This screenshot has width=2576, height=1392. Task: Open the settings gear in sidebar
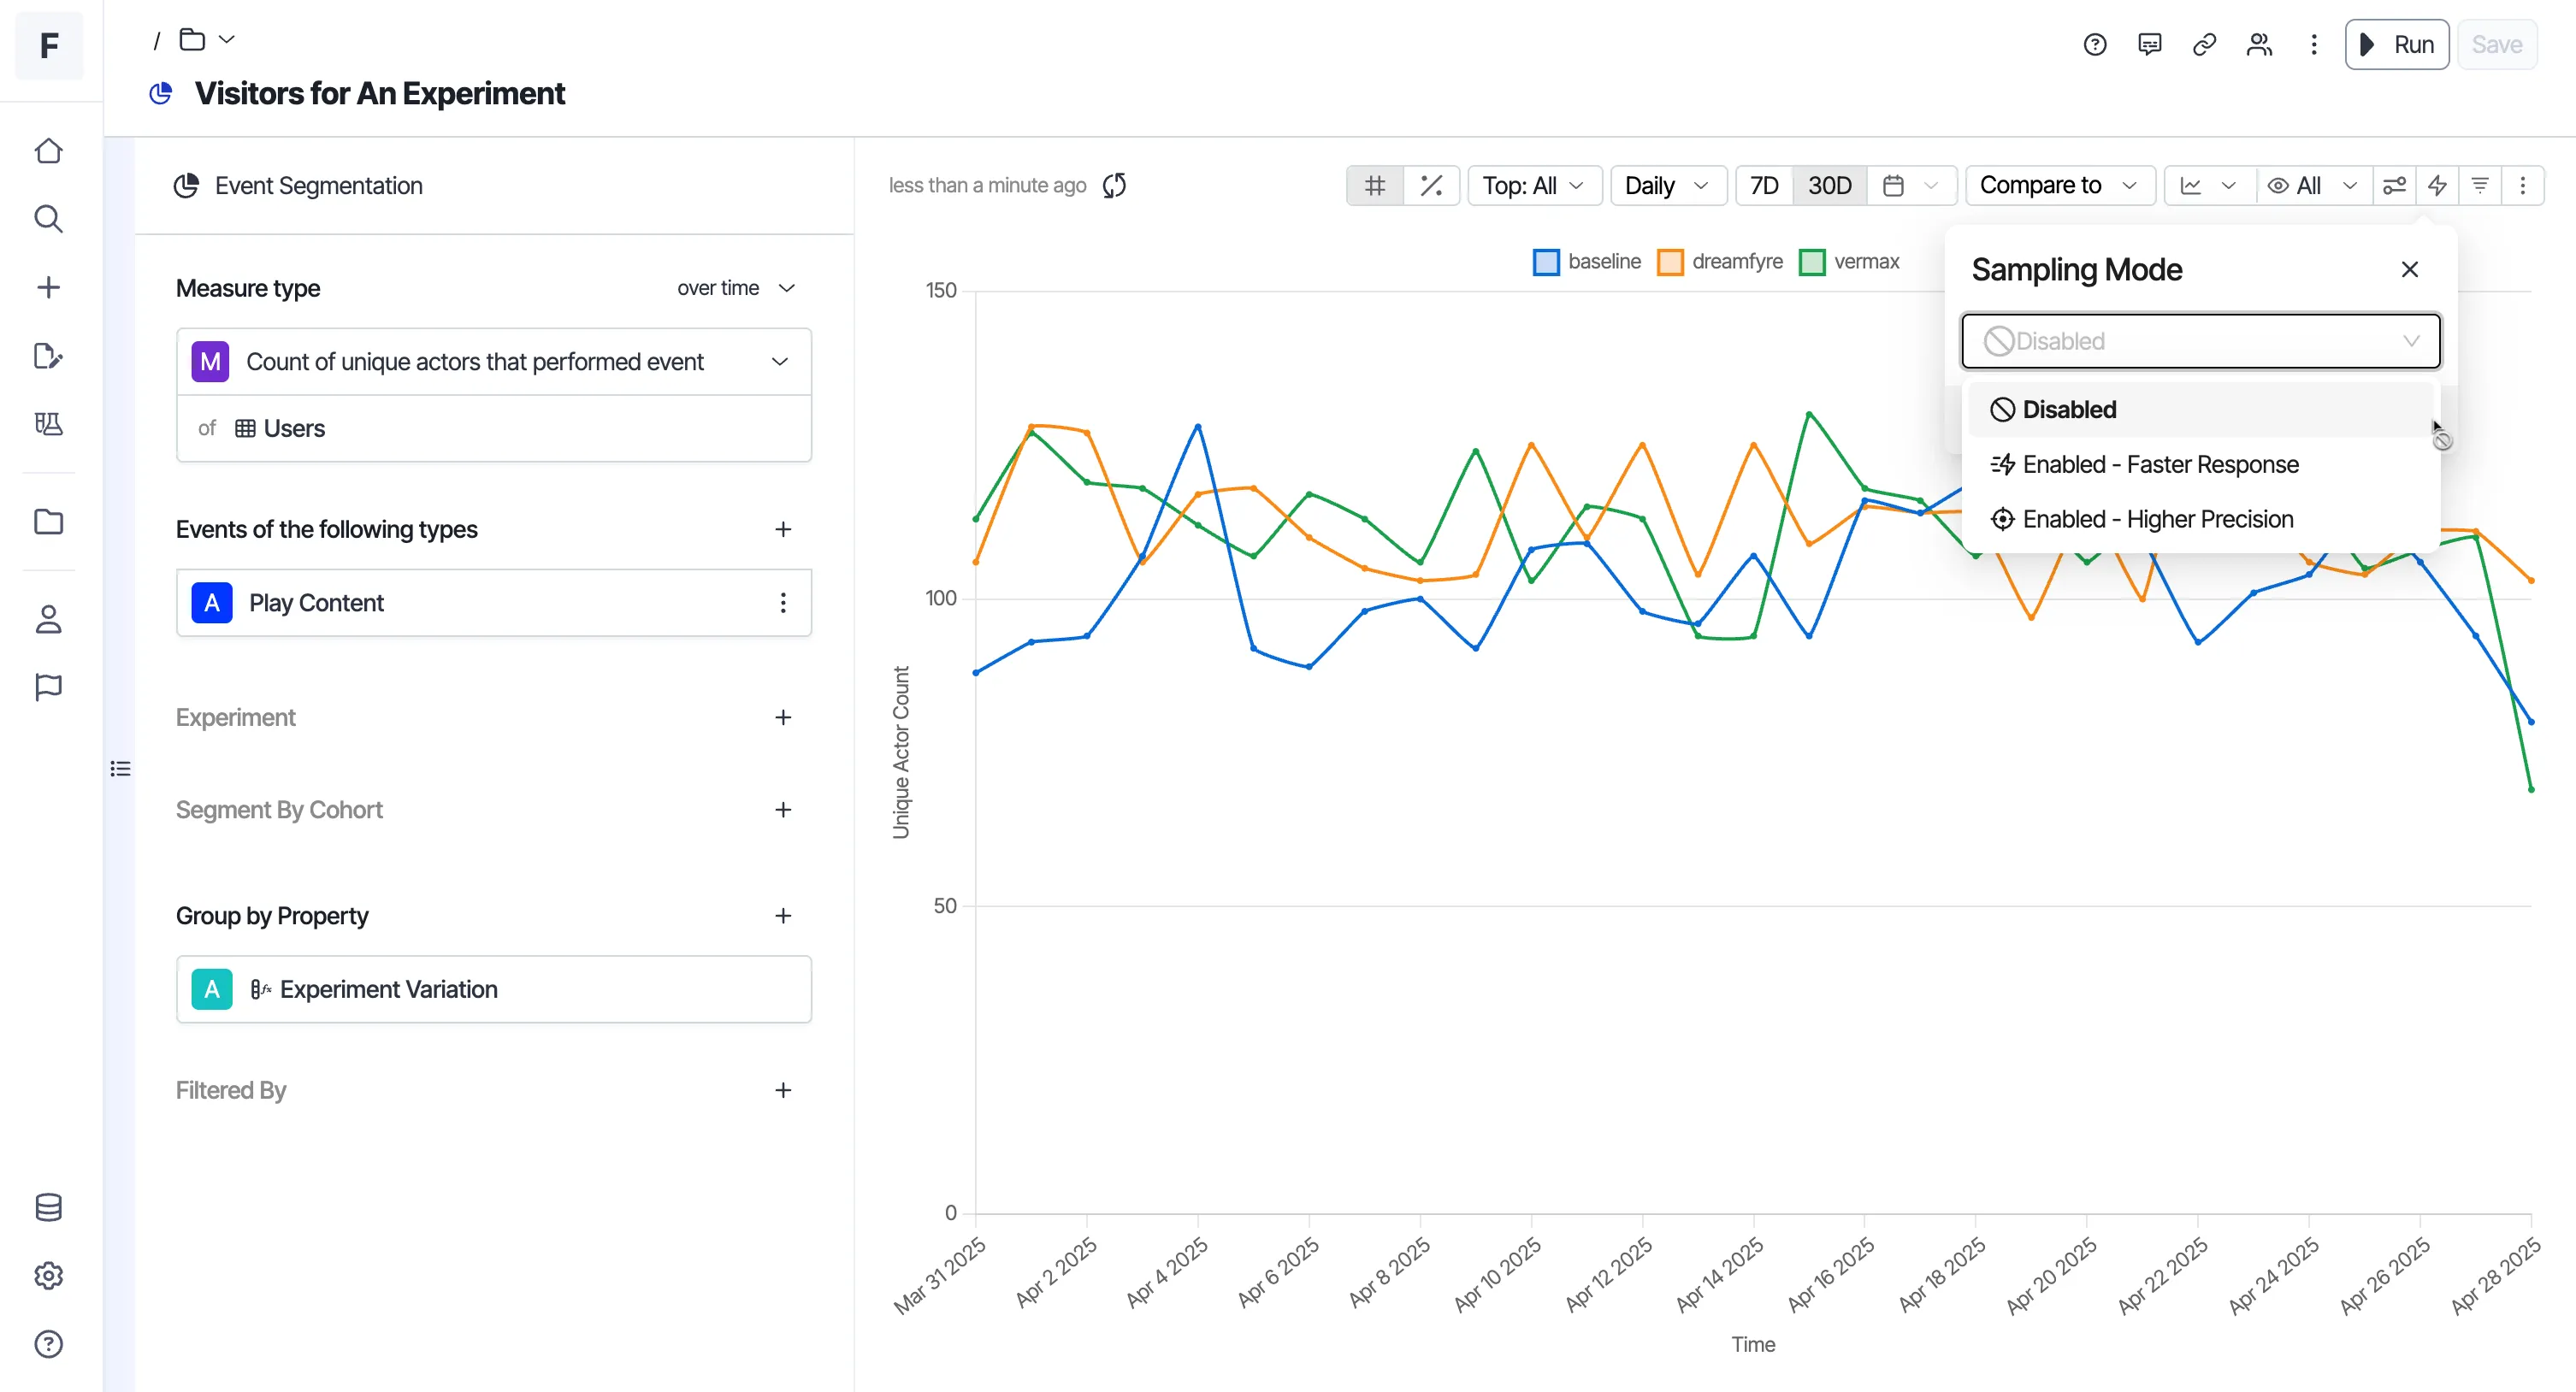click(48, 1276)
